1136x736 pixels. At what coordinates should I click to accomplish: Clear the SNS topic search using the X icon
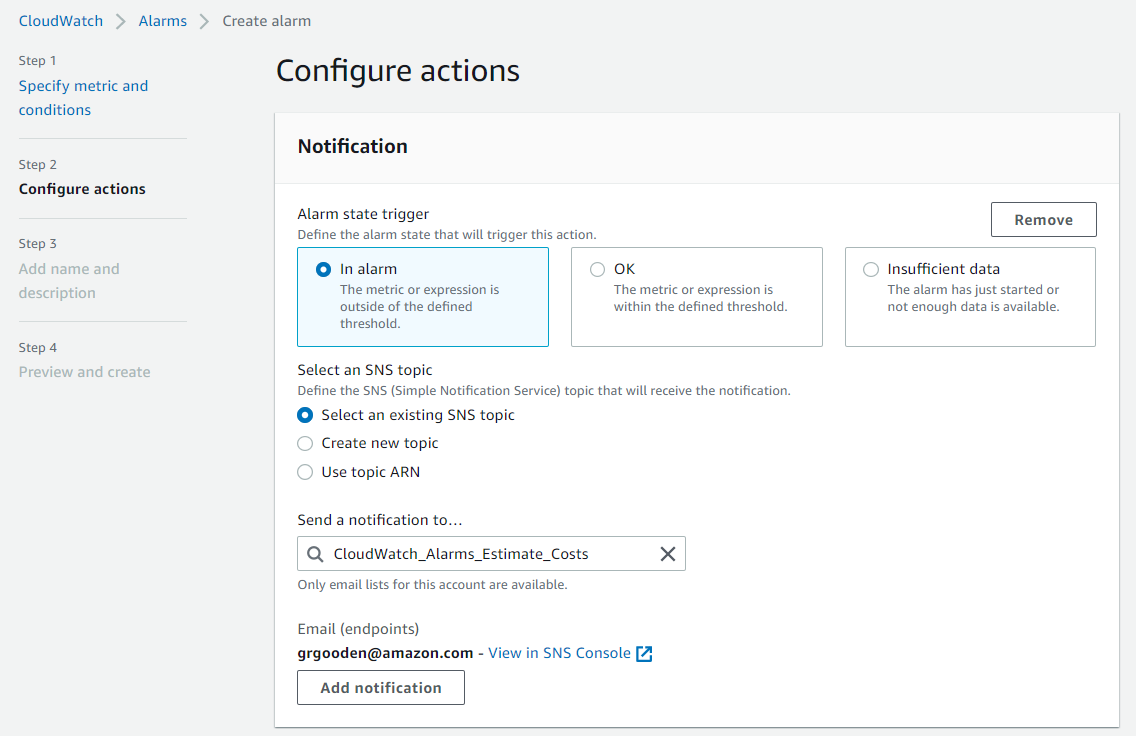(x=668, y=553)
